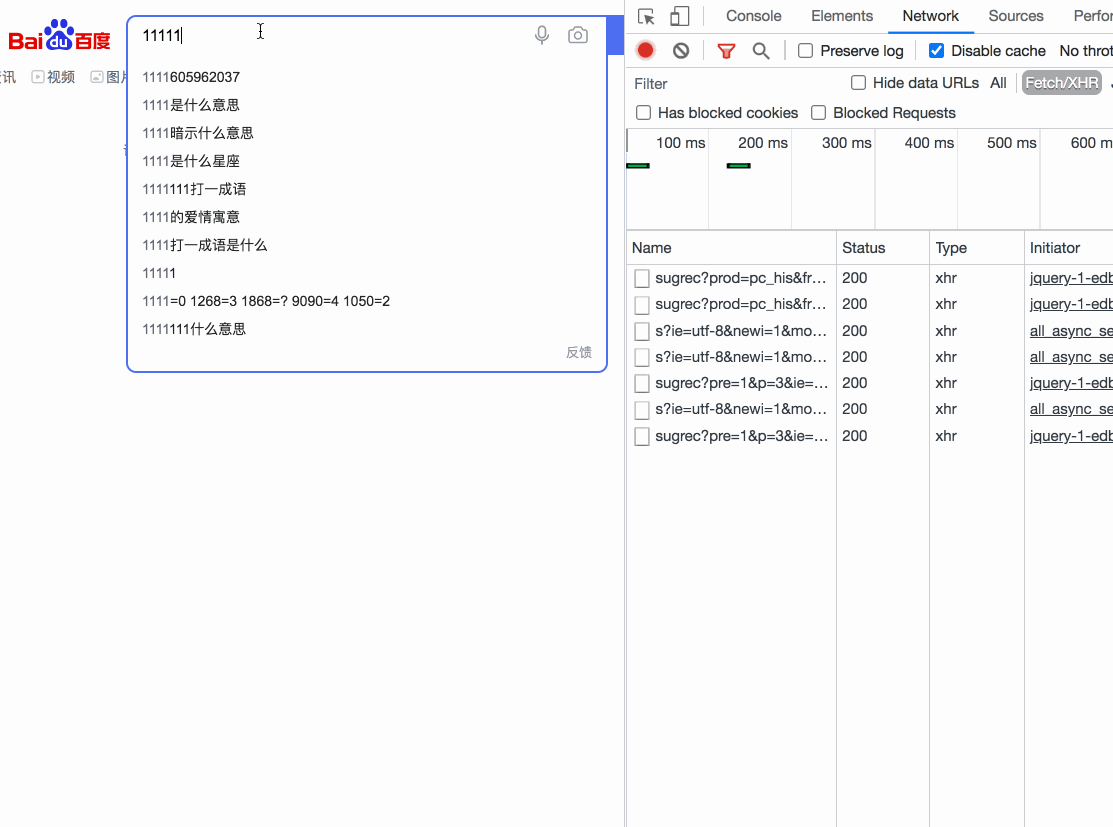Open network search with the magnifier icon
Screen dimensions: 1113x827
[x=761, y=50]
